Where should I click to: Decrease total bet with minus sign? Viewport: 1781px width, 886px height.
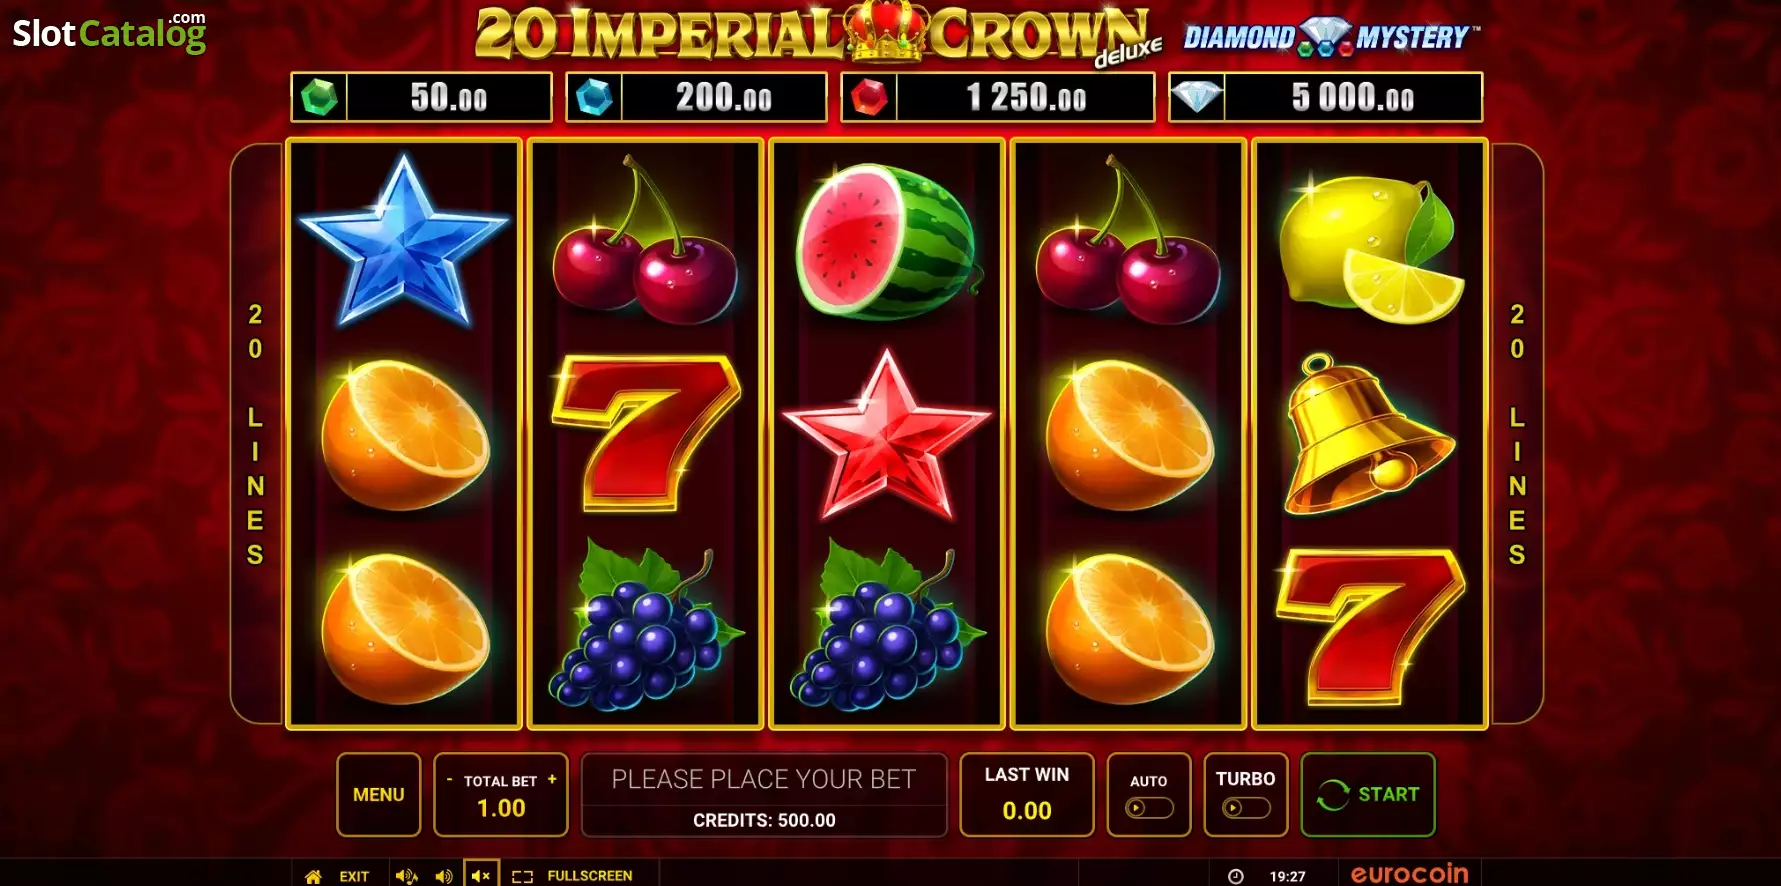tap(449, 779)
